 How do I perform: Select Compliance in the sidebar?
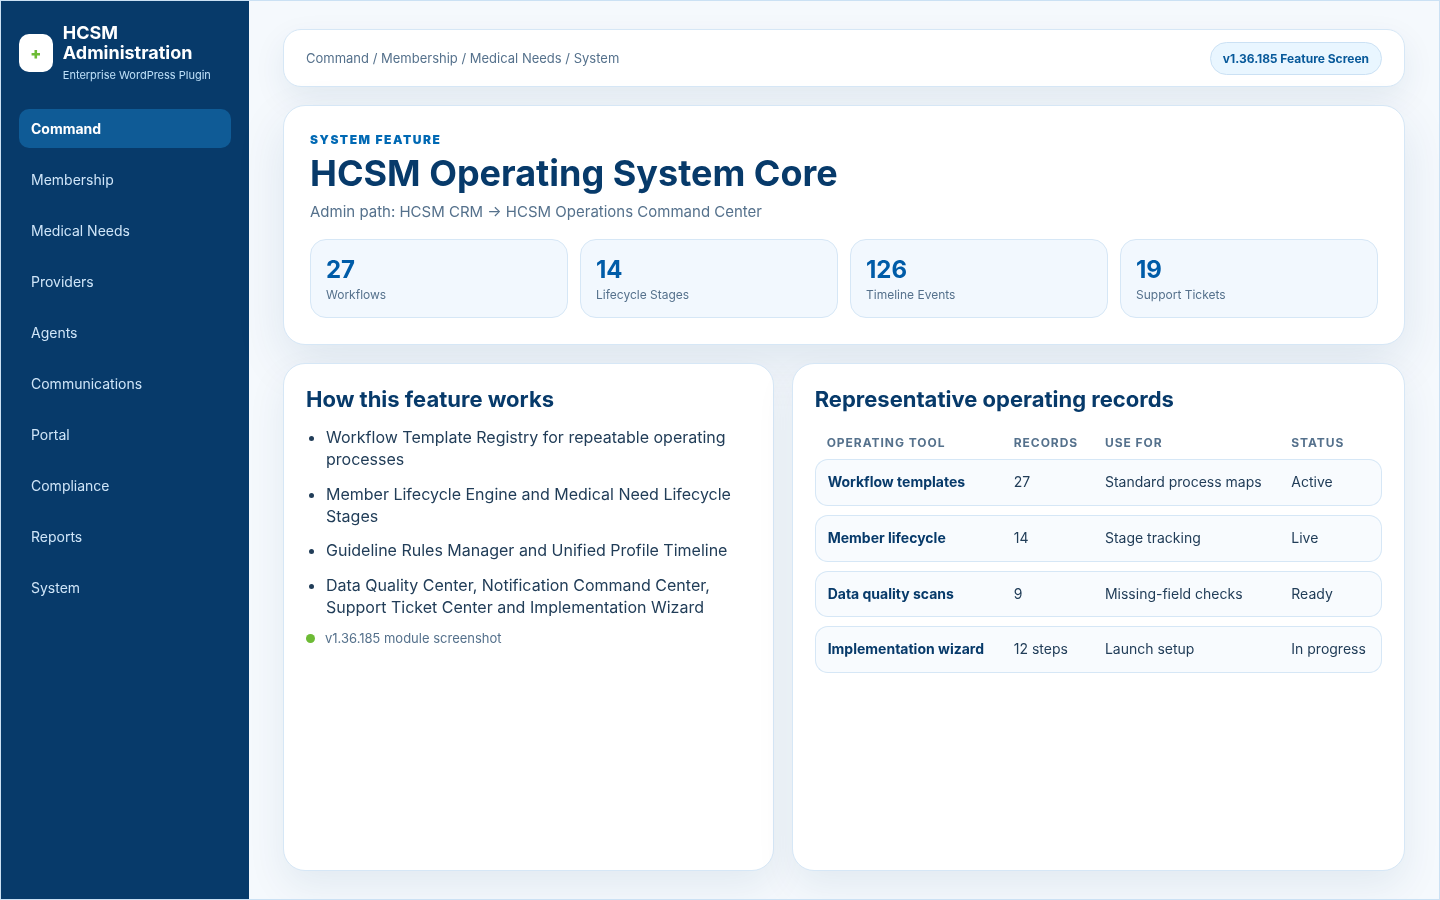tap(125, 486)
